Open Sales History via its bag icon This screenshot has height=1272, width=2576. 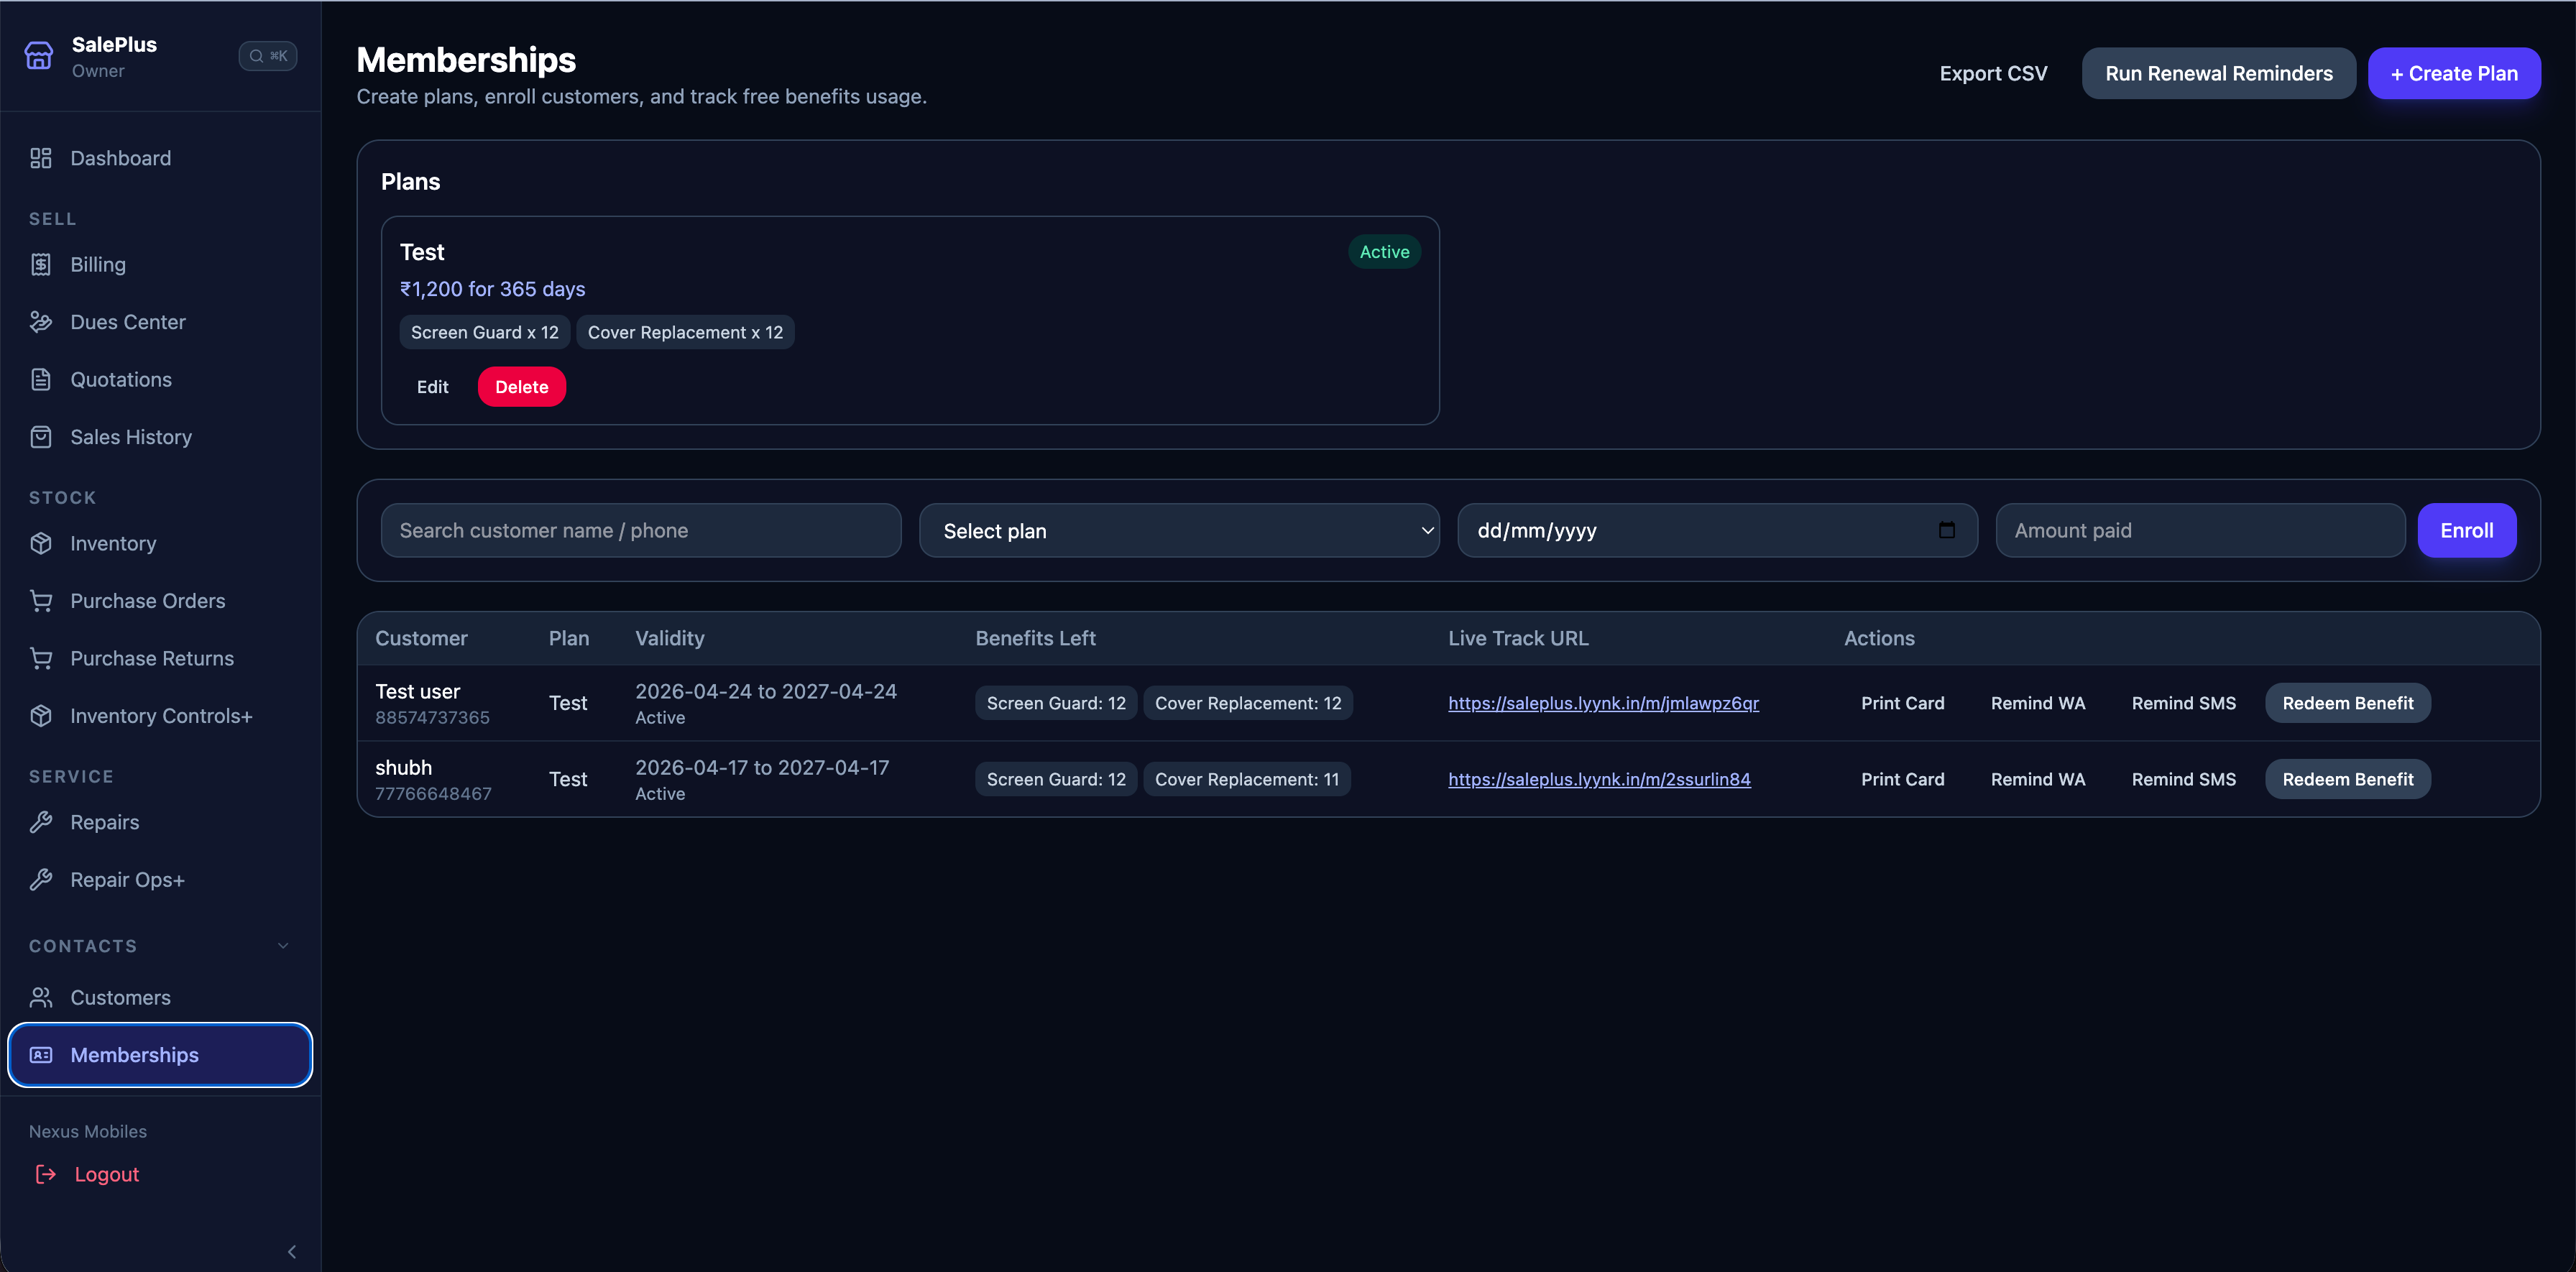click(x=40, y=437)
